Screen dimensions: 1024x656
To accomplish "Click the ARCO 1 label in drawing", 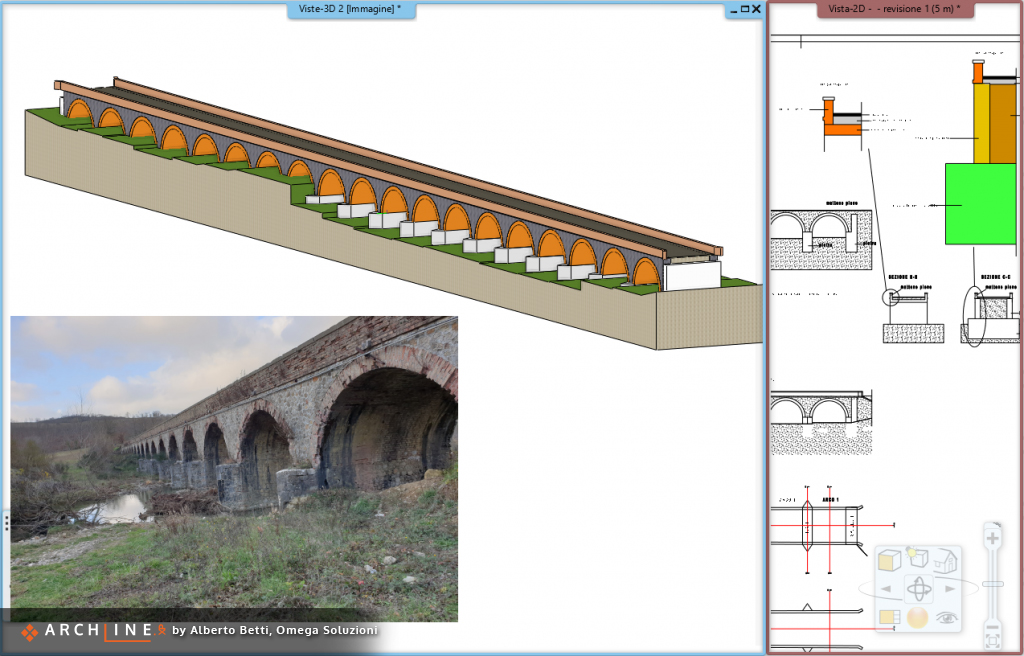I will tap(830, 500).
